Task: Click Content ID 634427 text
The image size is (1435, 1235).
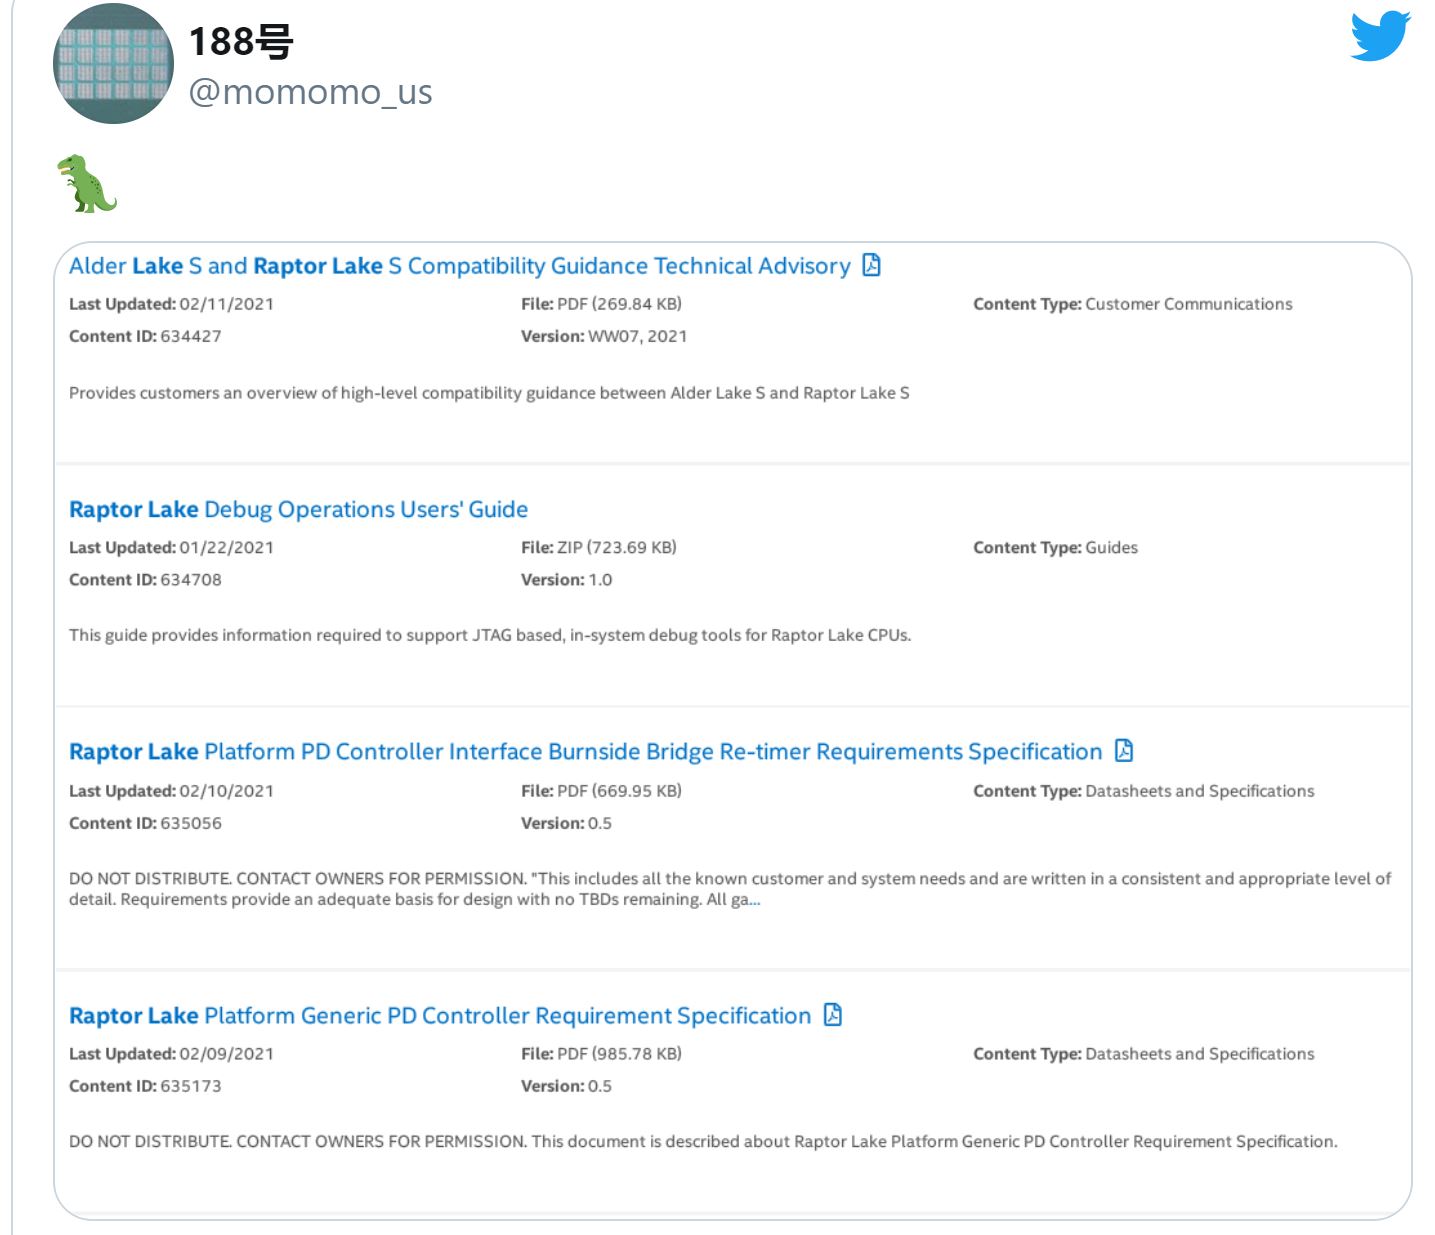Action: pos(145,336)
